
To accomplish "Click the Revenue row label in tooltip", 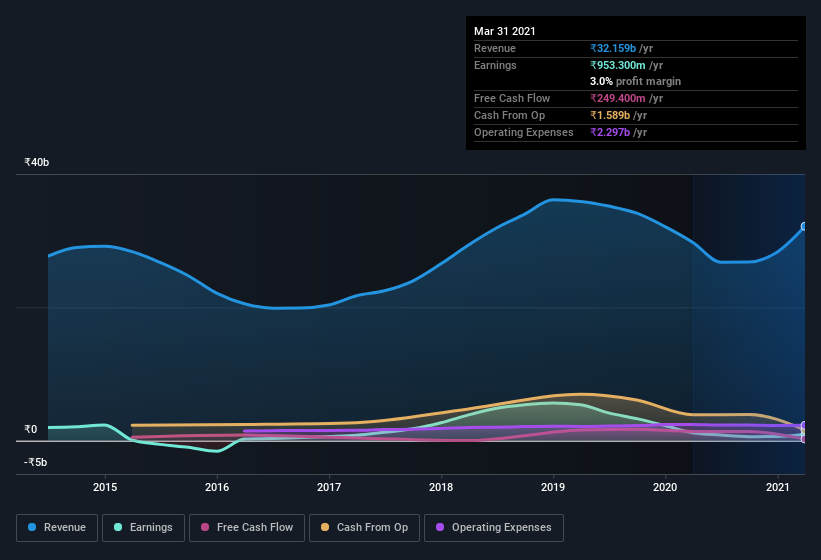I will (x=495, y=48).
